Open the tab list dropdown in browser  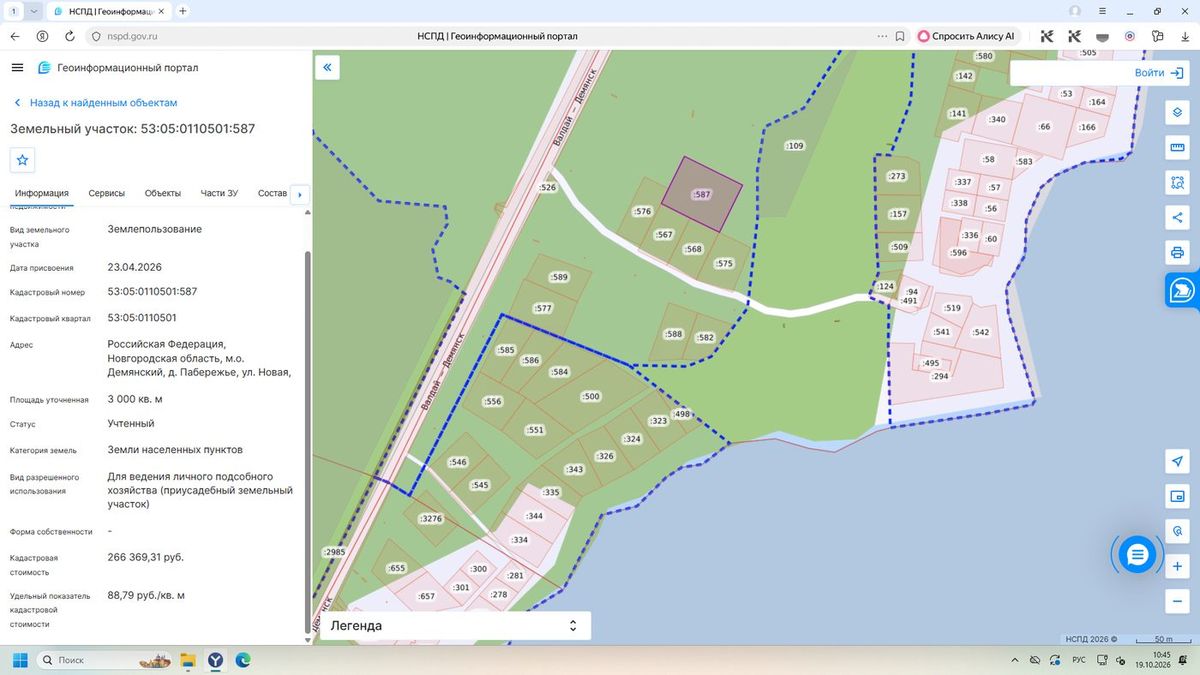(x=34, y=11)
